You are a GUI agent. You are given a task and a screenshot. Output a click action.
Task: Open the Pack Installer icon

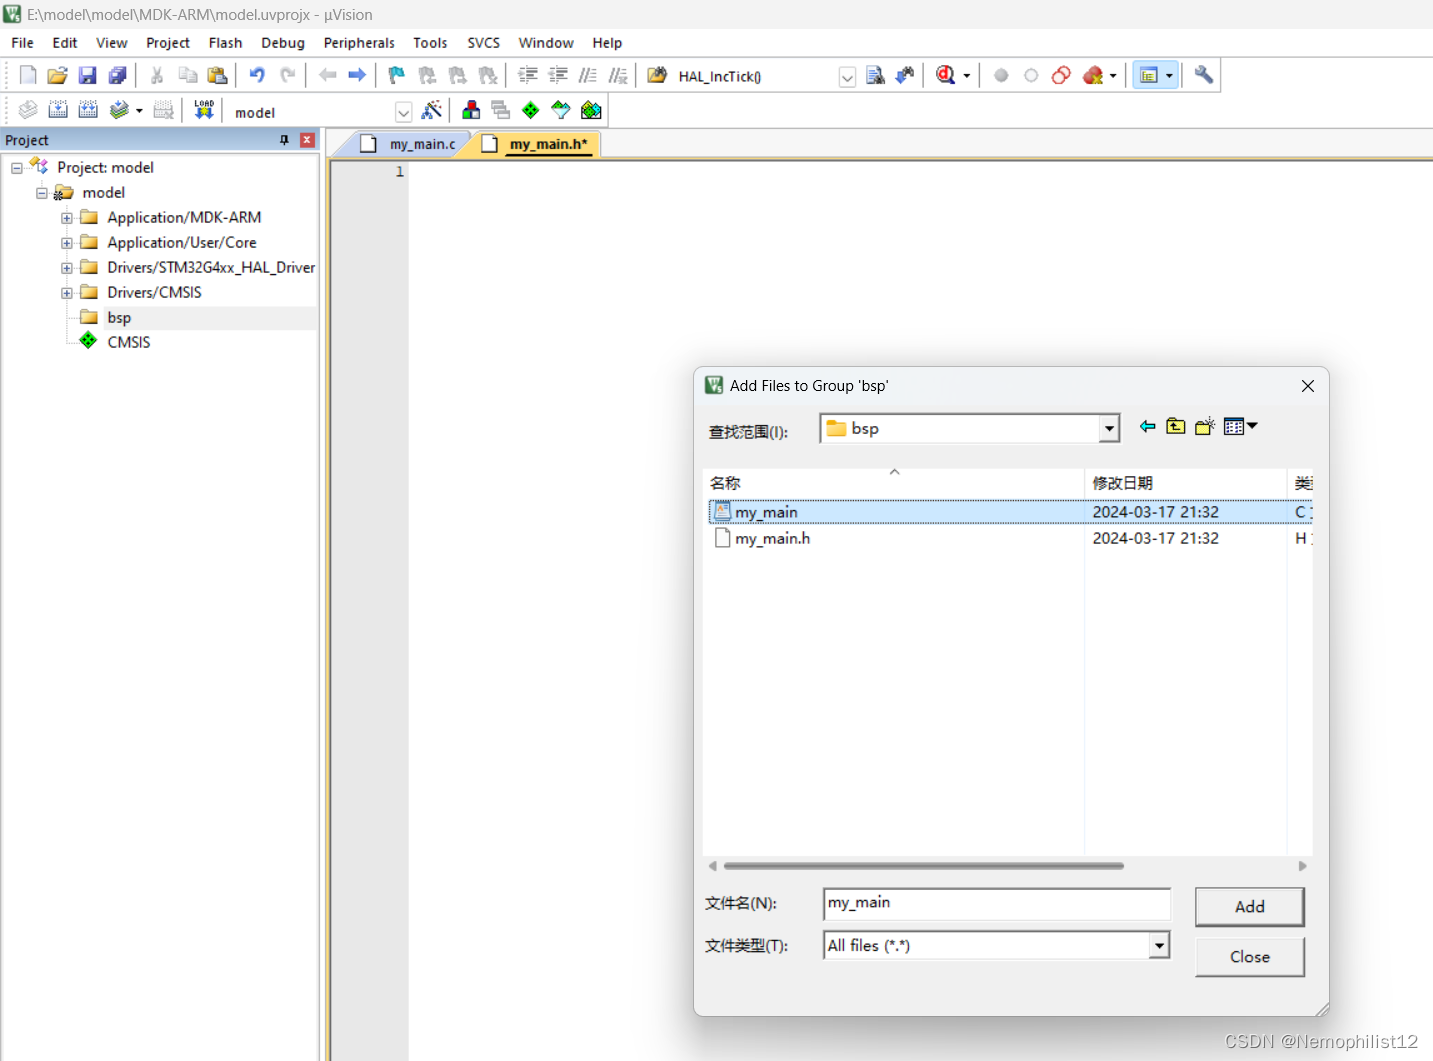click(x=592, y=110)
